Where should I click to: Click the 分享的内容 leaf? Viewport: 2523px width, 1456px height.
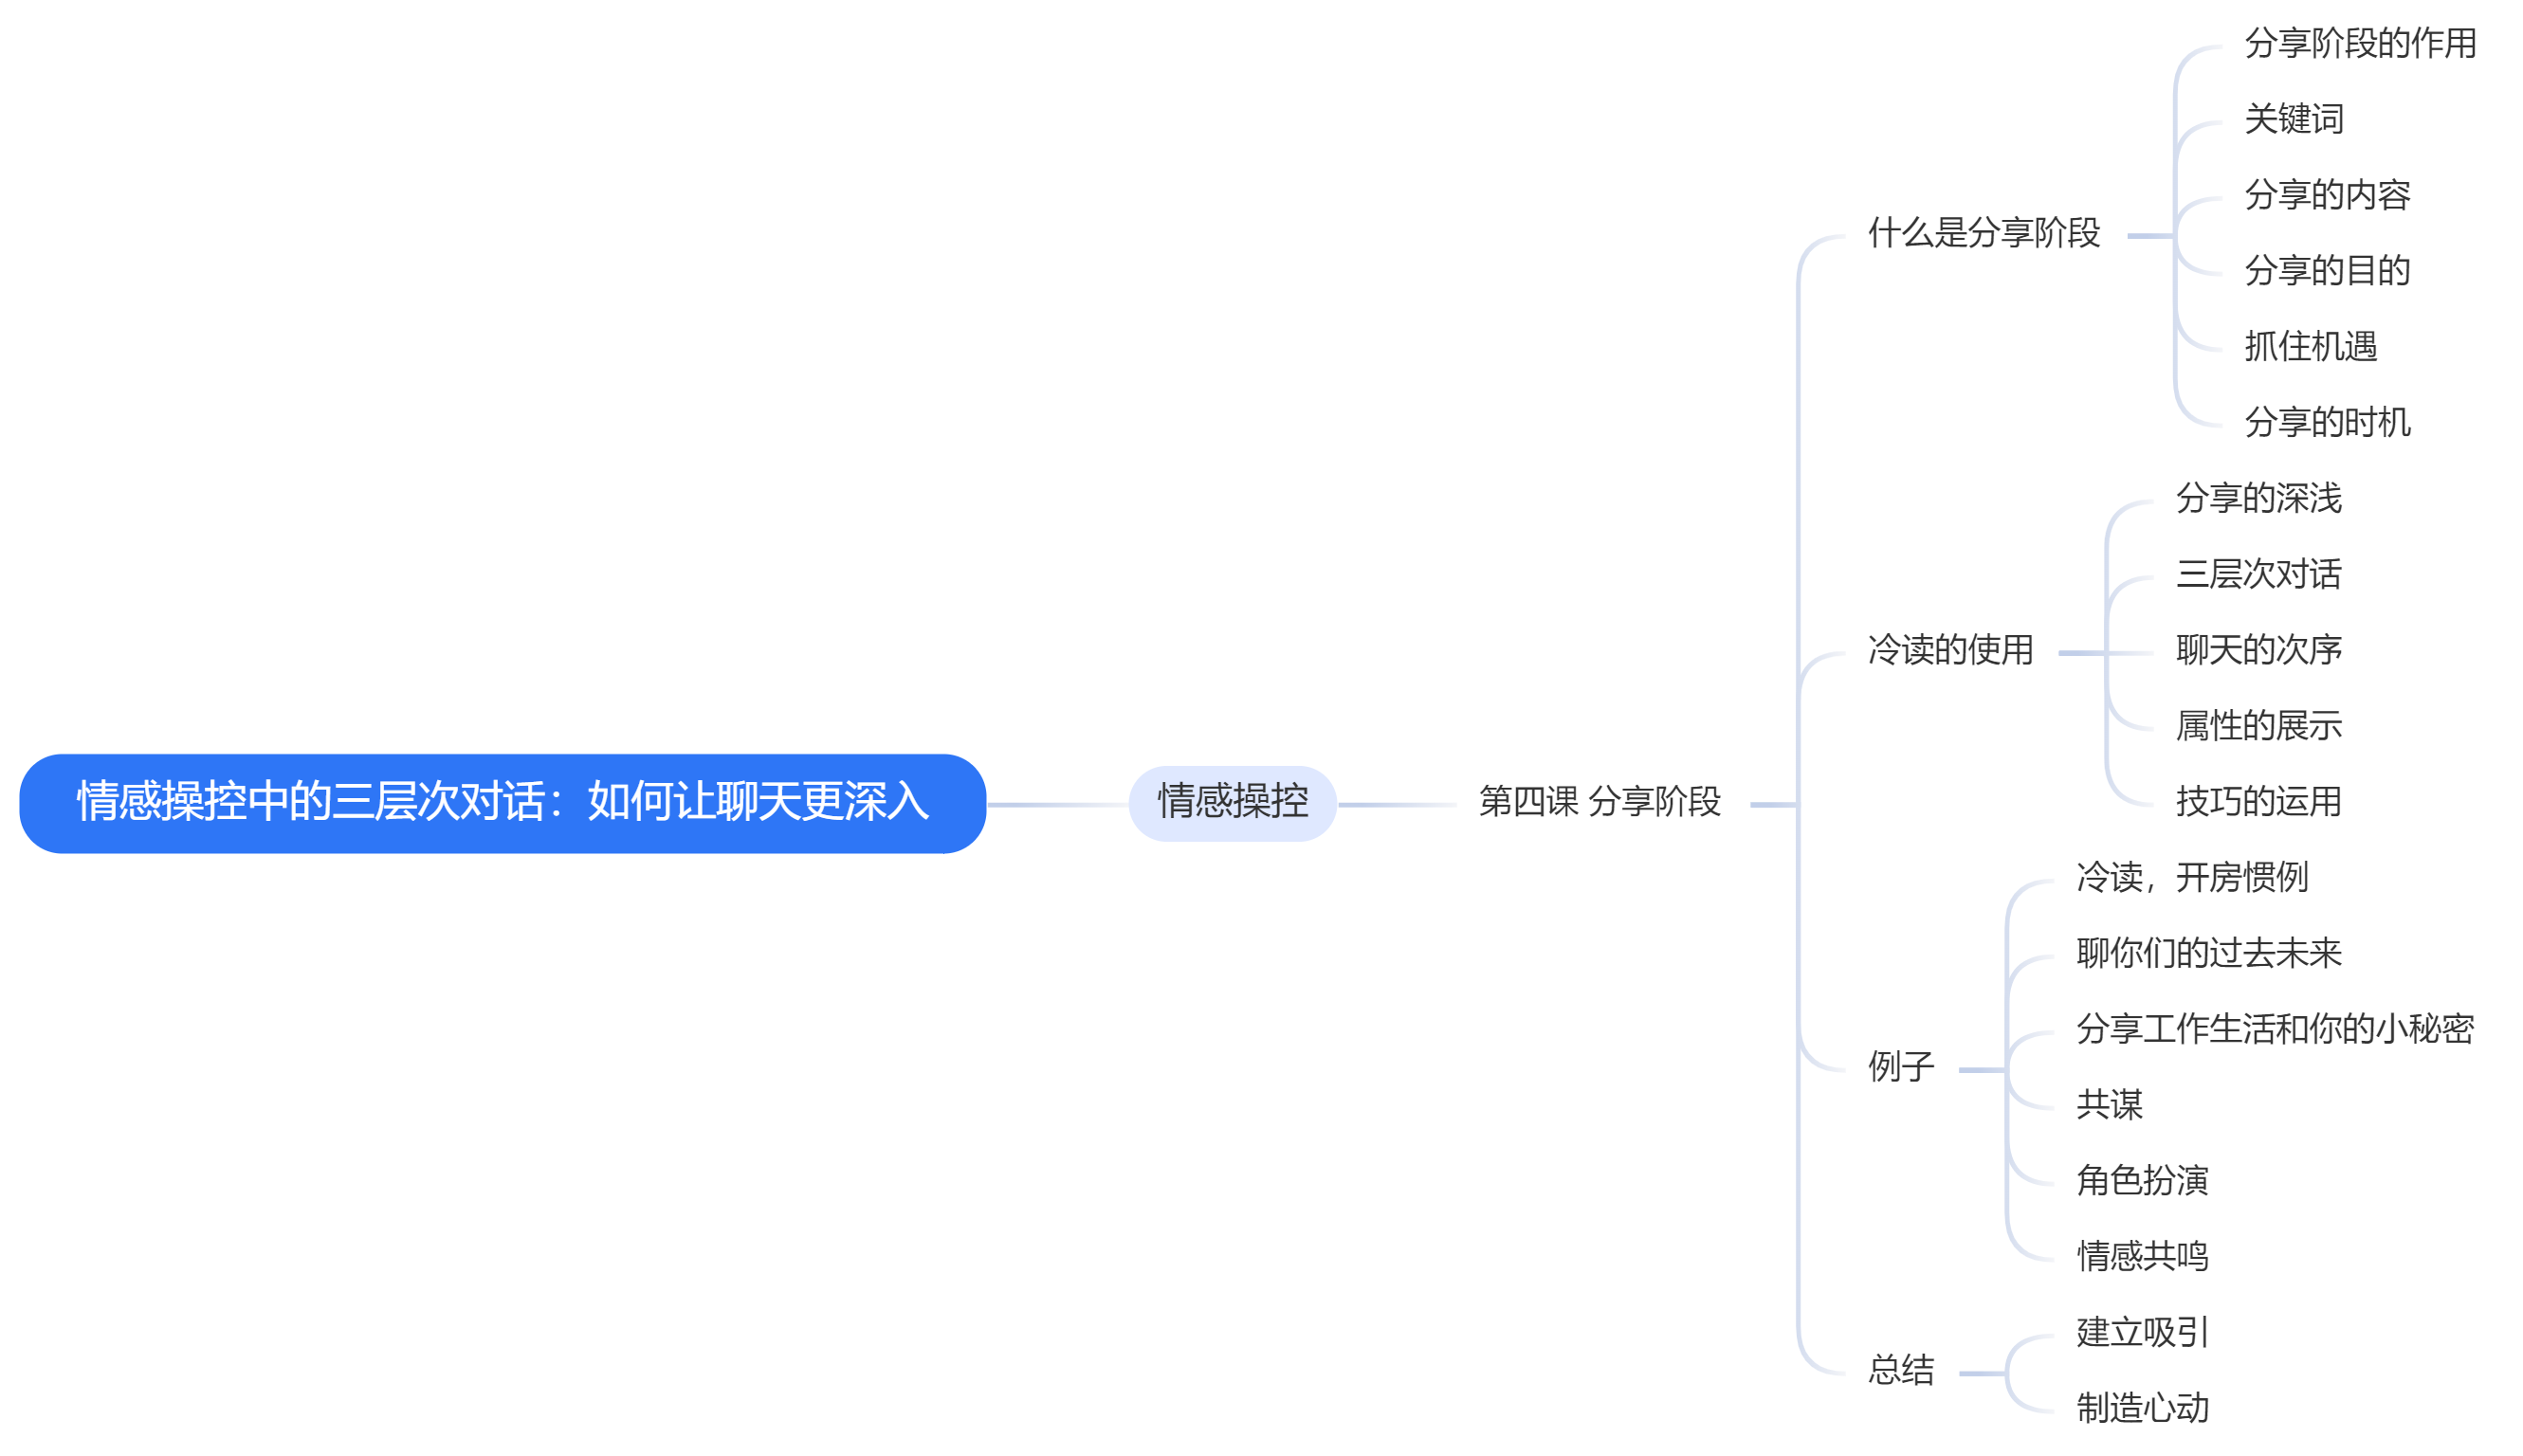click(2327, 196)
